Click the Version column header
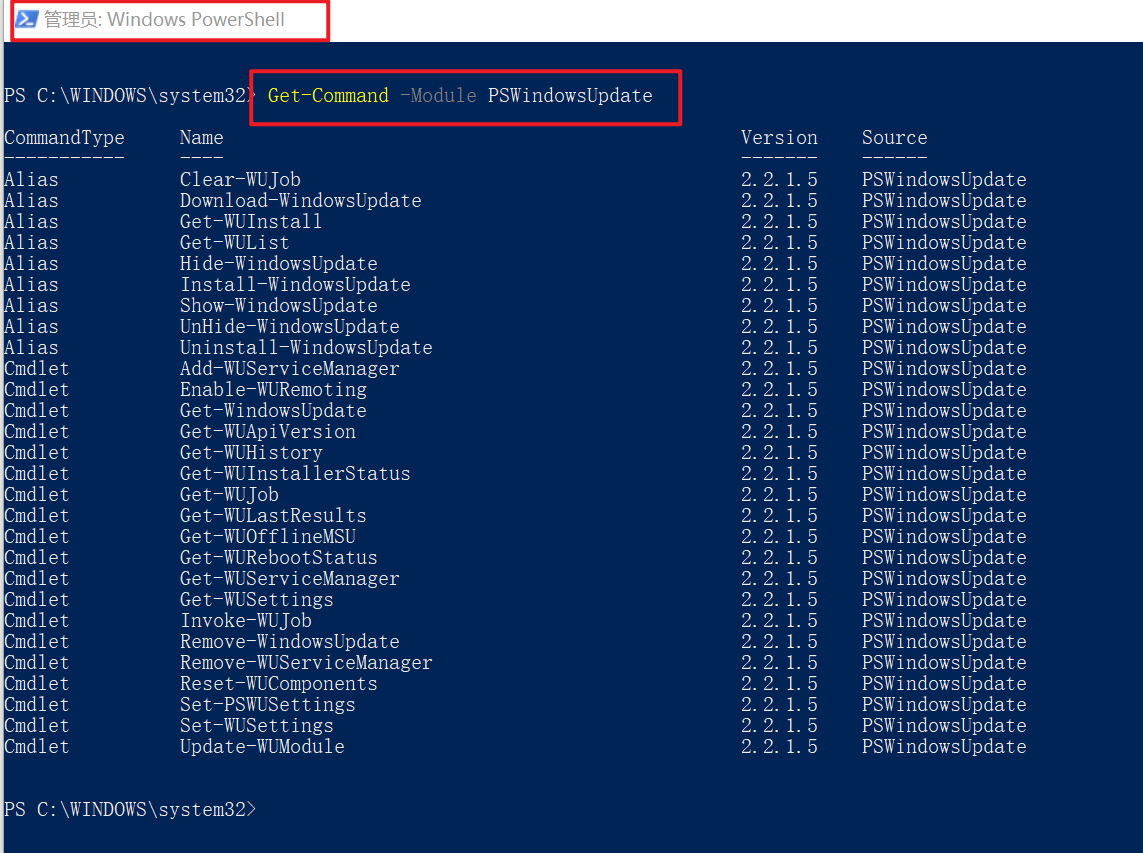The width and height of the screenshot is (1143, 853). coord(779,138)
